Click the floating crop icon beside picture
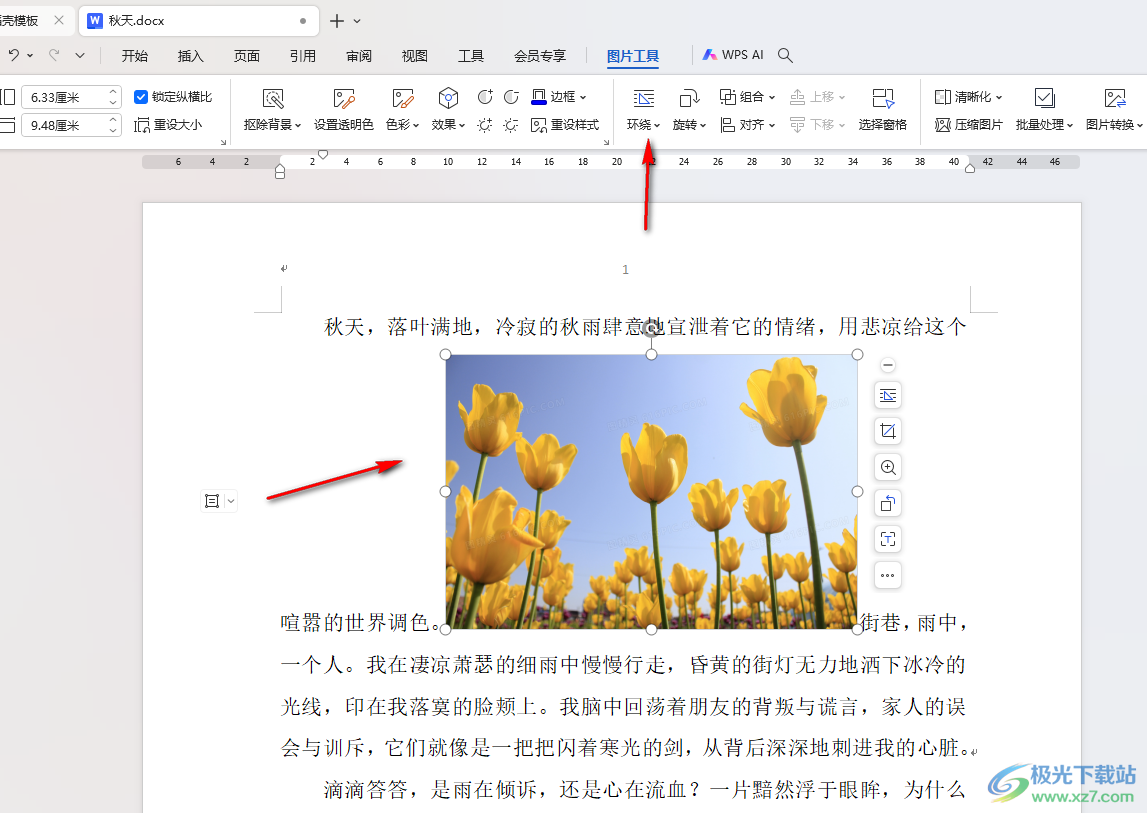Image resolution: width=1147 pixels, height=813 pixels. (x=888, y=431)
